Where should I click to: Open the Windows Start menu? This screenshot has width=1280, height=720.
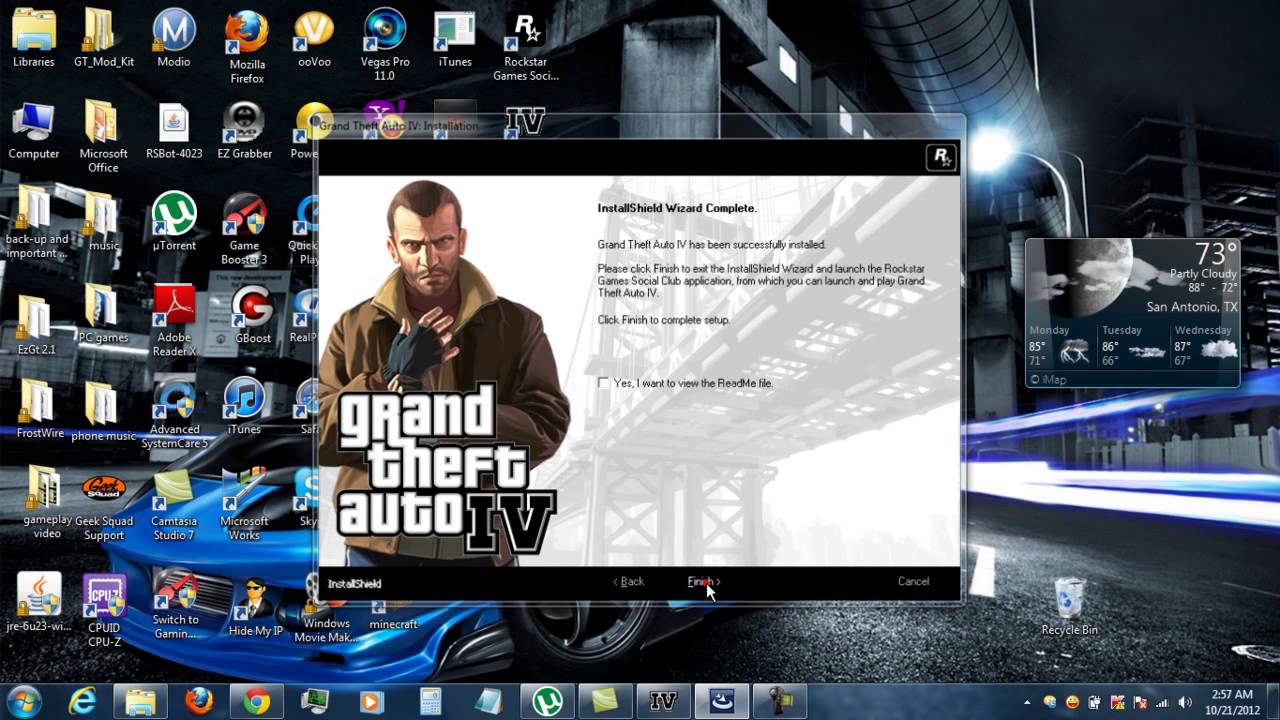tap(22, 701)
